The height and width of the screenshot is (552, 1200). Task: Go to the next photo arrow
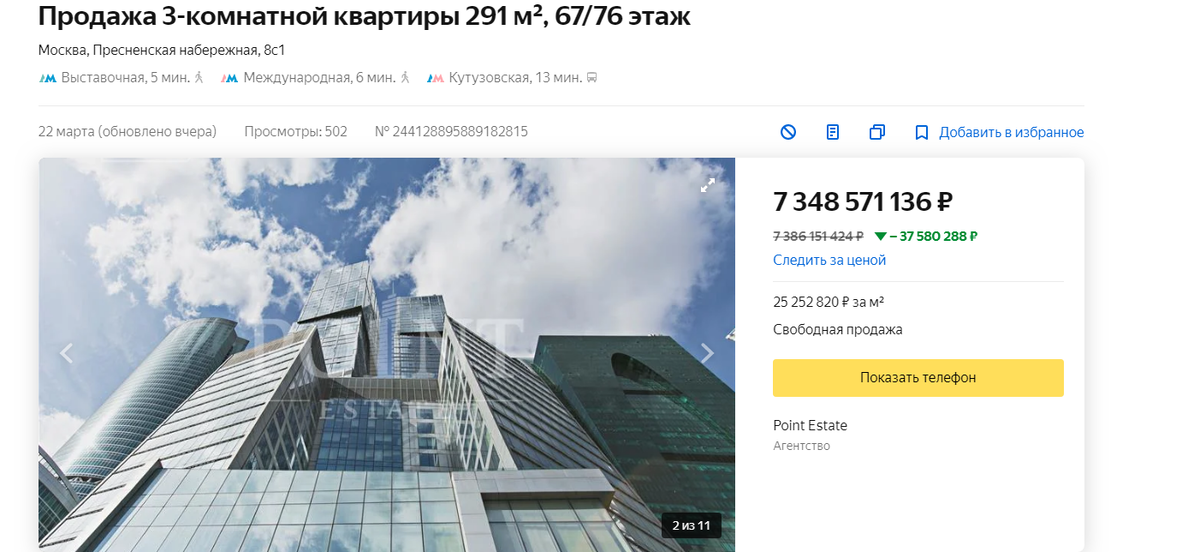point(707,353)
